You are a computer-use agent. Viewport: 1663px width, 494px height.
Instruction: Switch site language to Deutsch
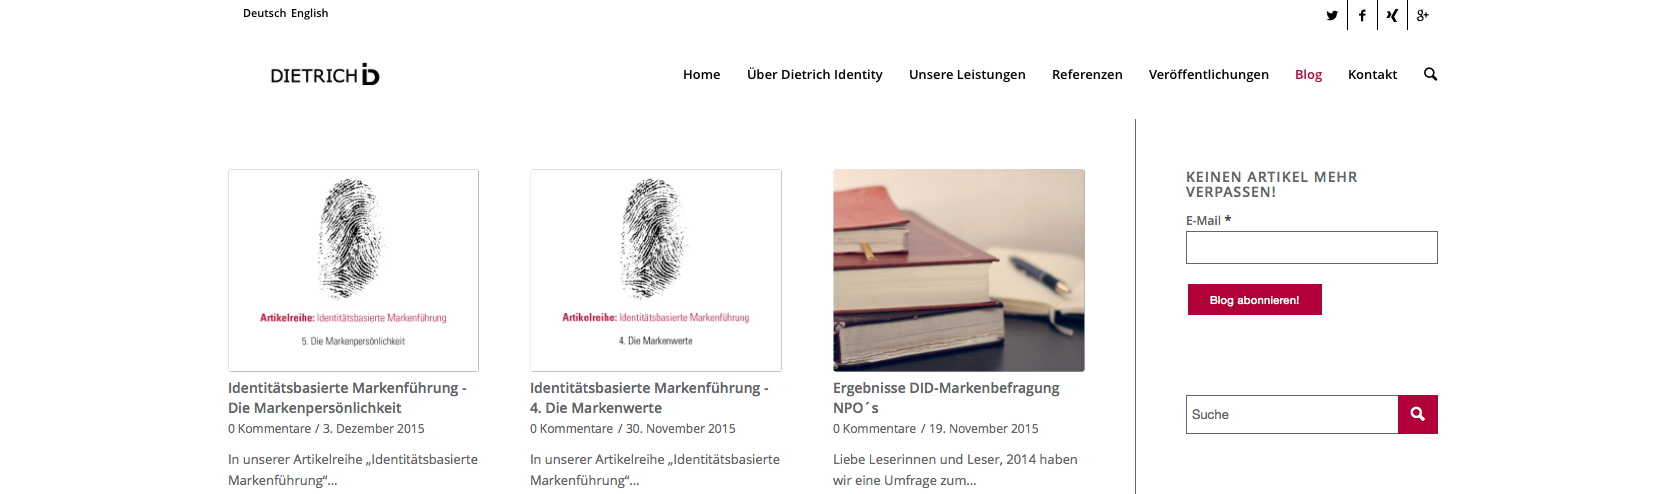point(264,13)
